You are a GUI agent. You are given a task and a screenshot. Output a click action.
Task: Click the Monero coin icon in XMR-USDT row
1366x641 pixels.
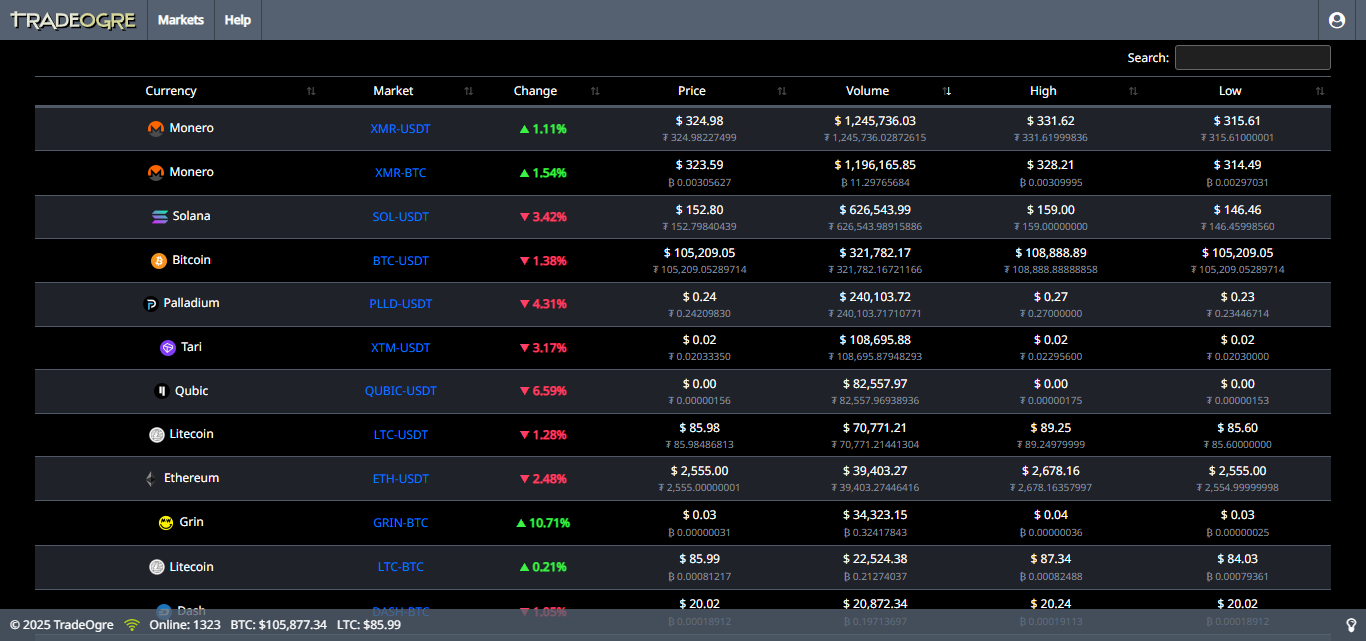pyautogui.click(x=156, y=129)
